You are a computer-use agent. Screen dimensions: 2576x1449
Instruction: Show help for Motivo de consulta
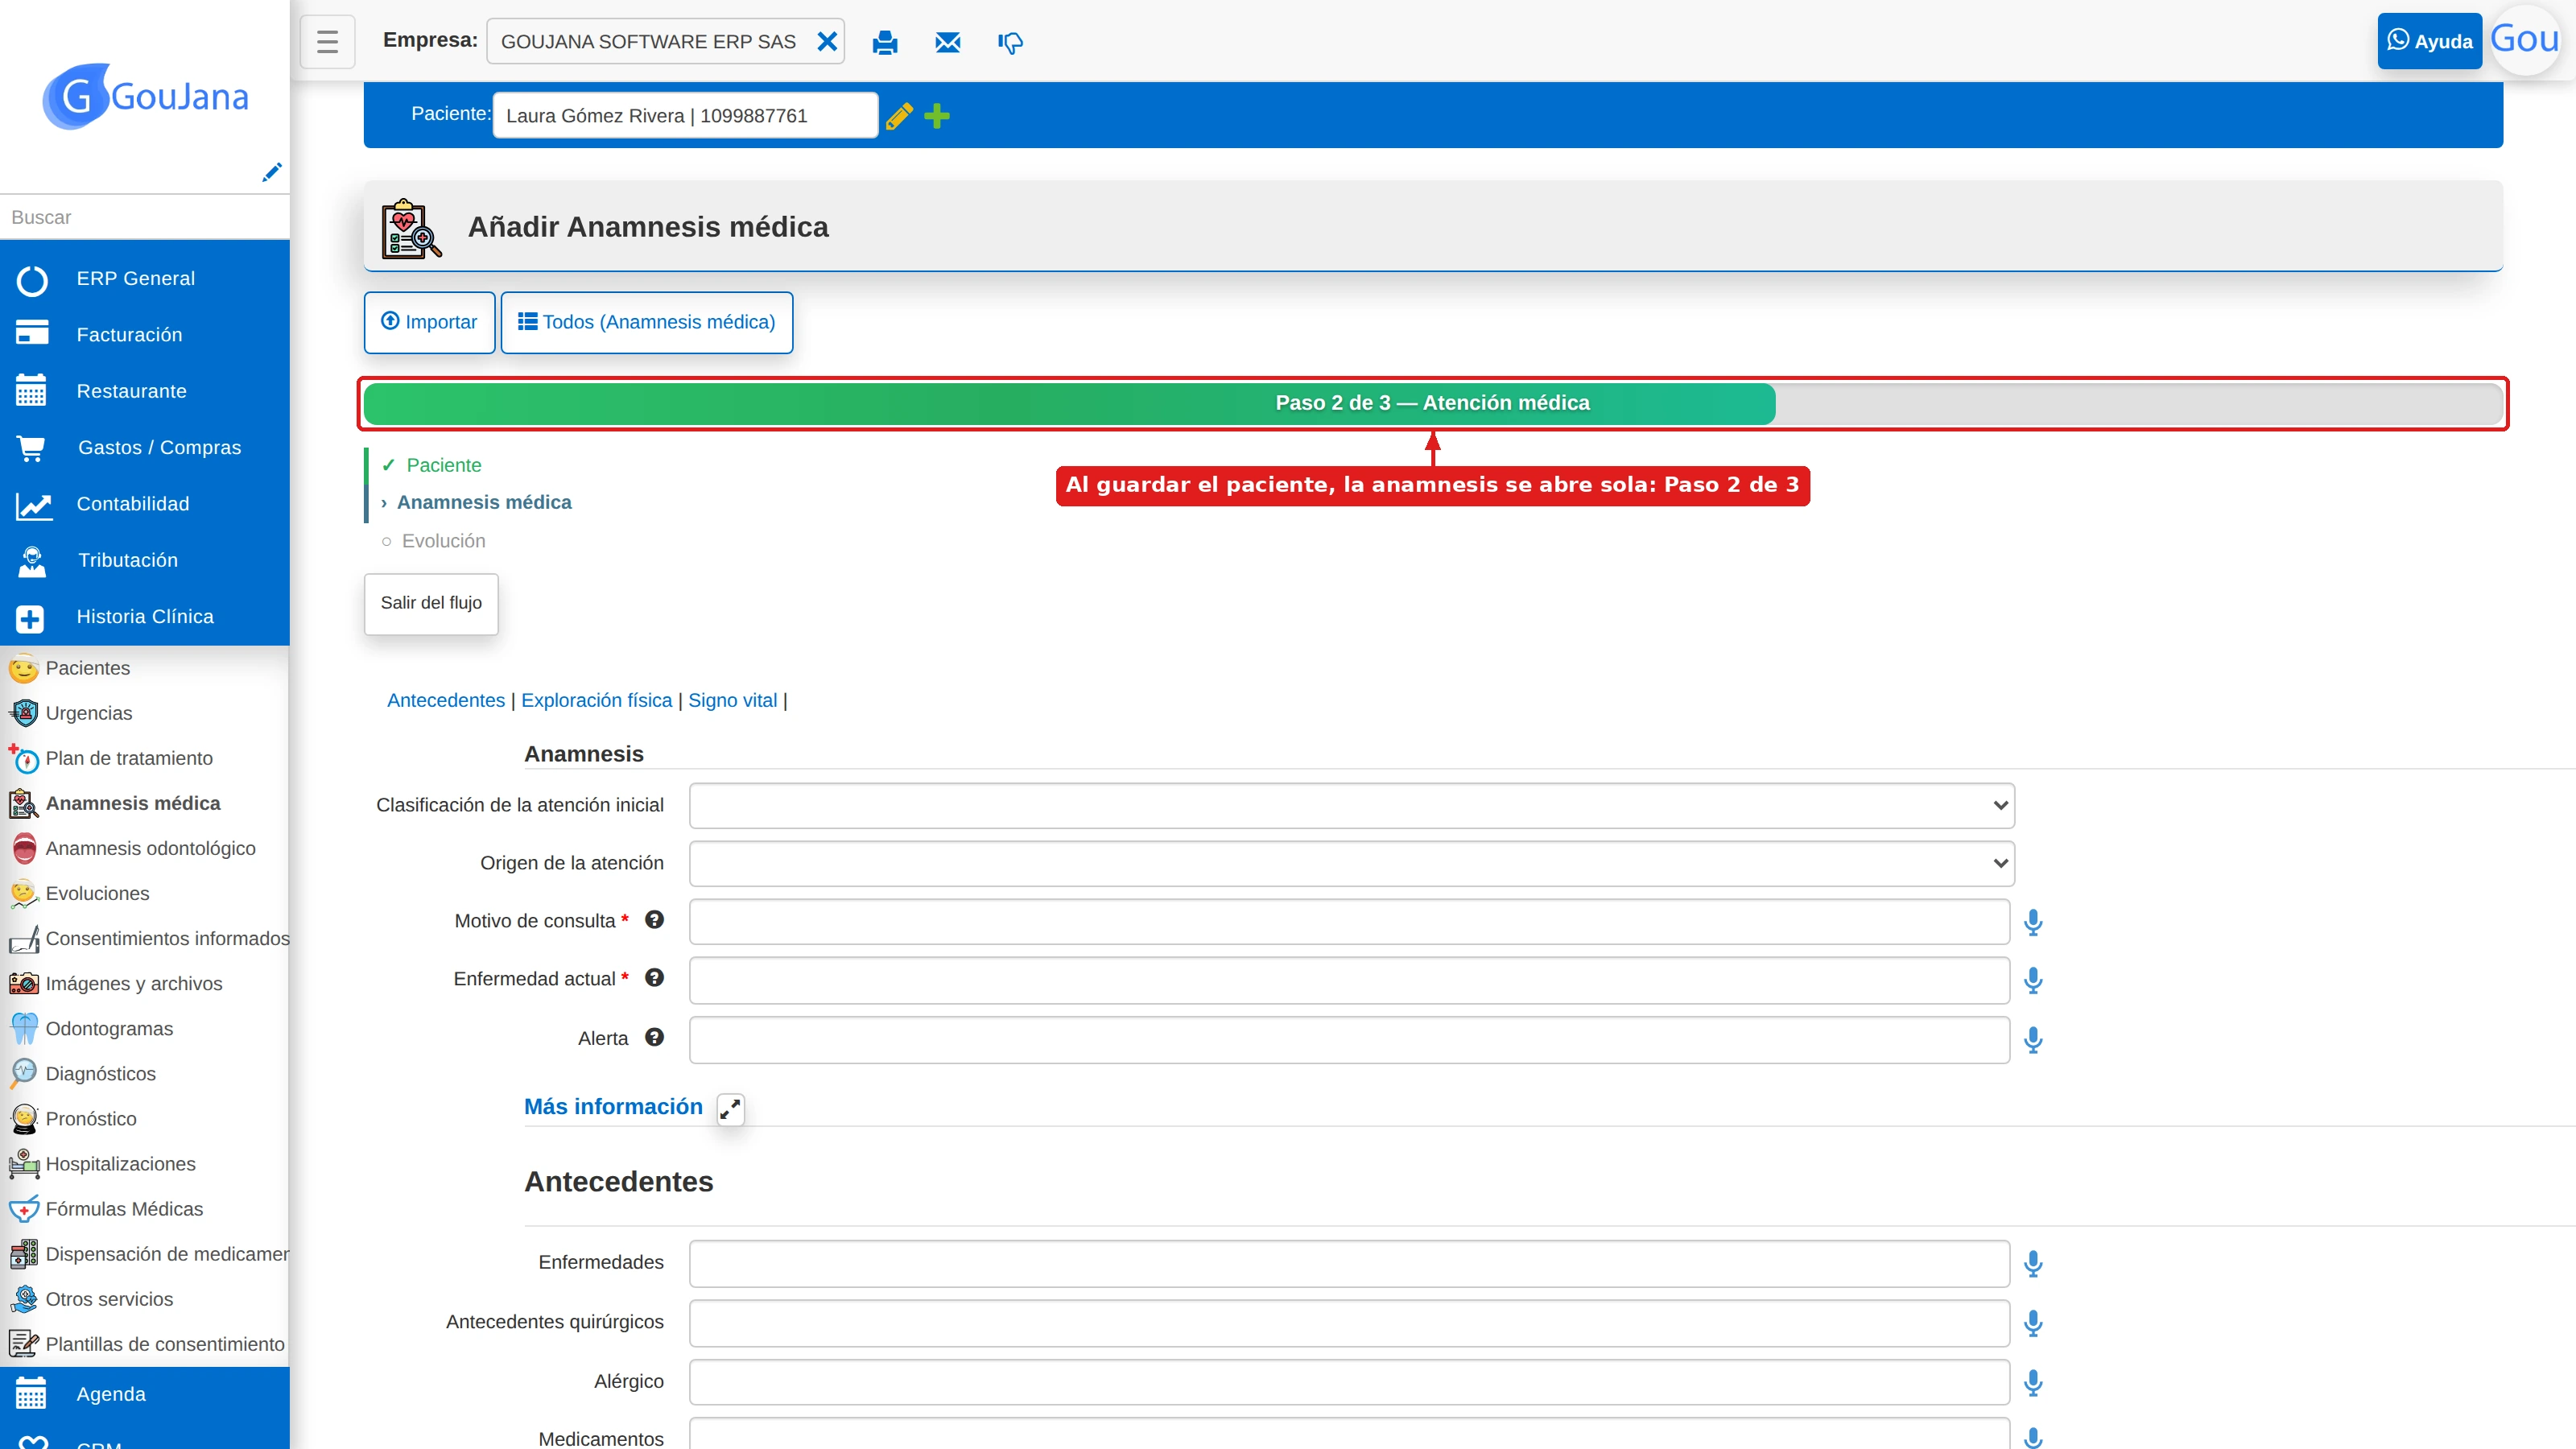(x=654, y=920)
